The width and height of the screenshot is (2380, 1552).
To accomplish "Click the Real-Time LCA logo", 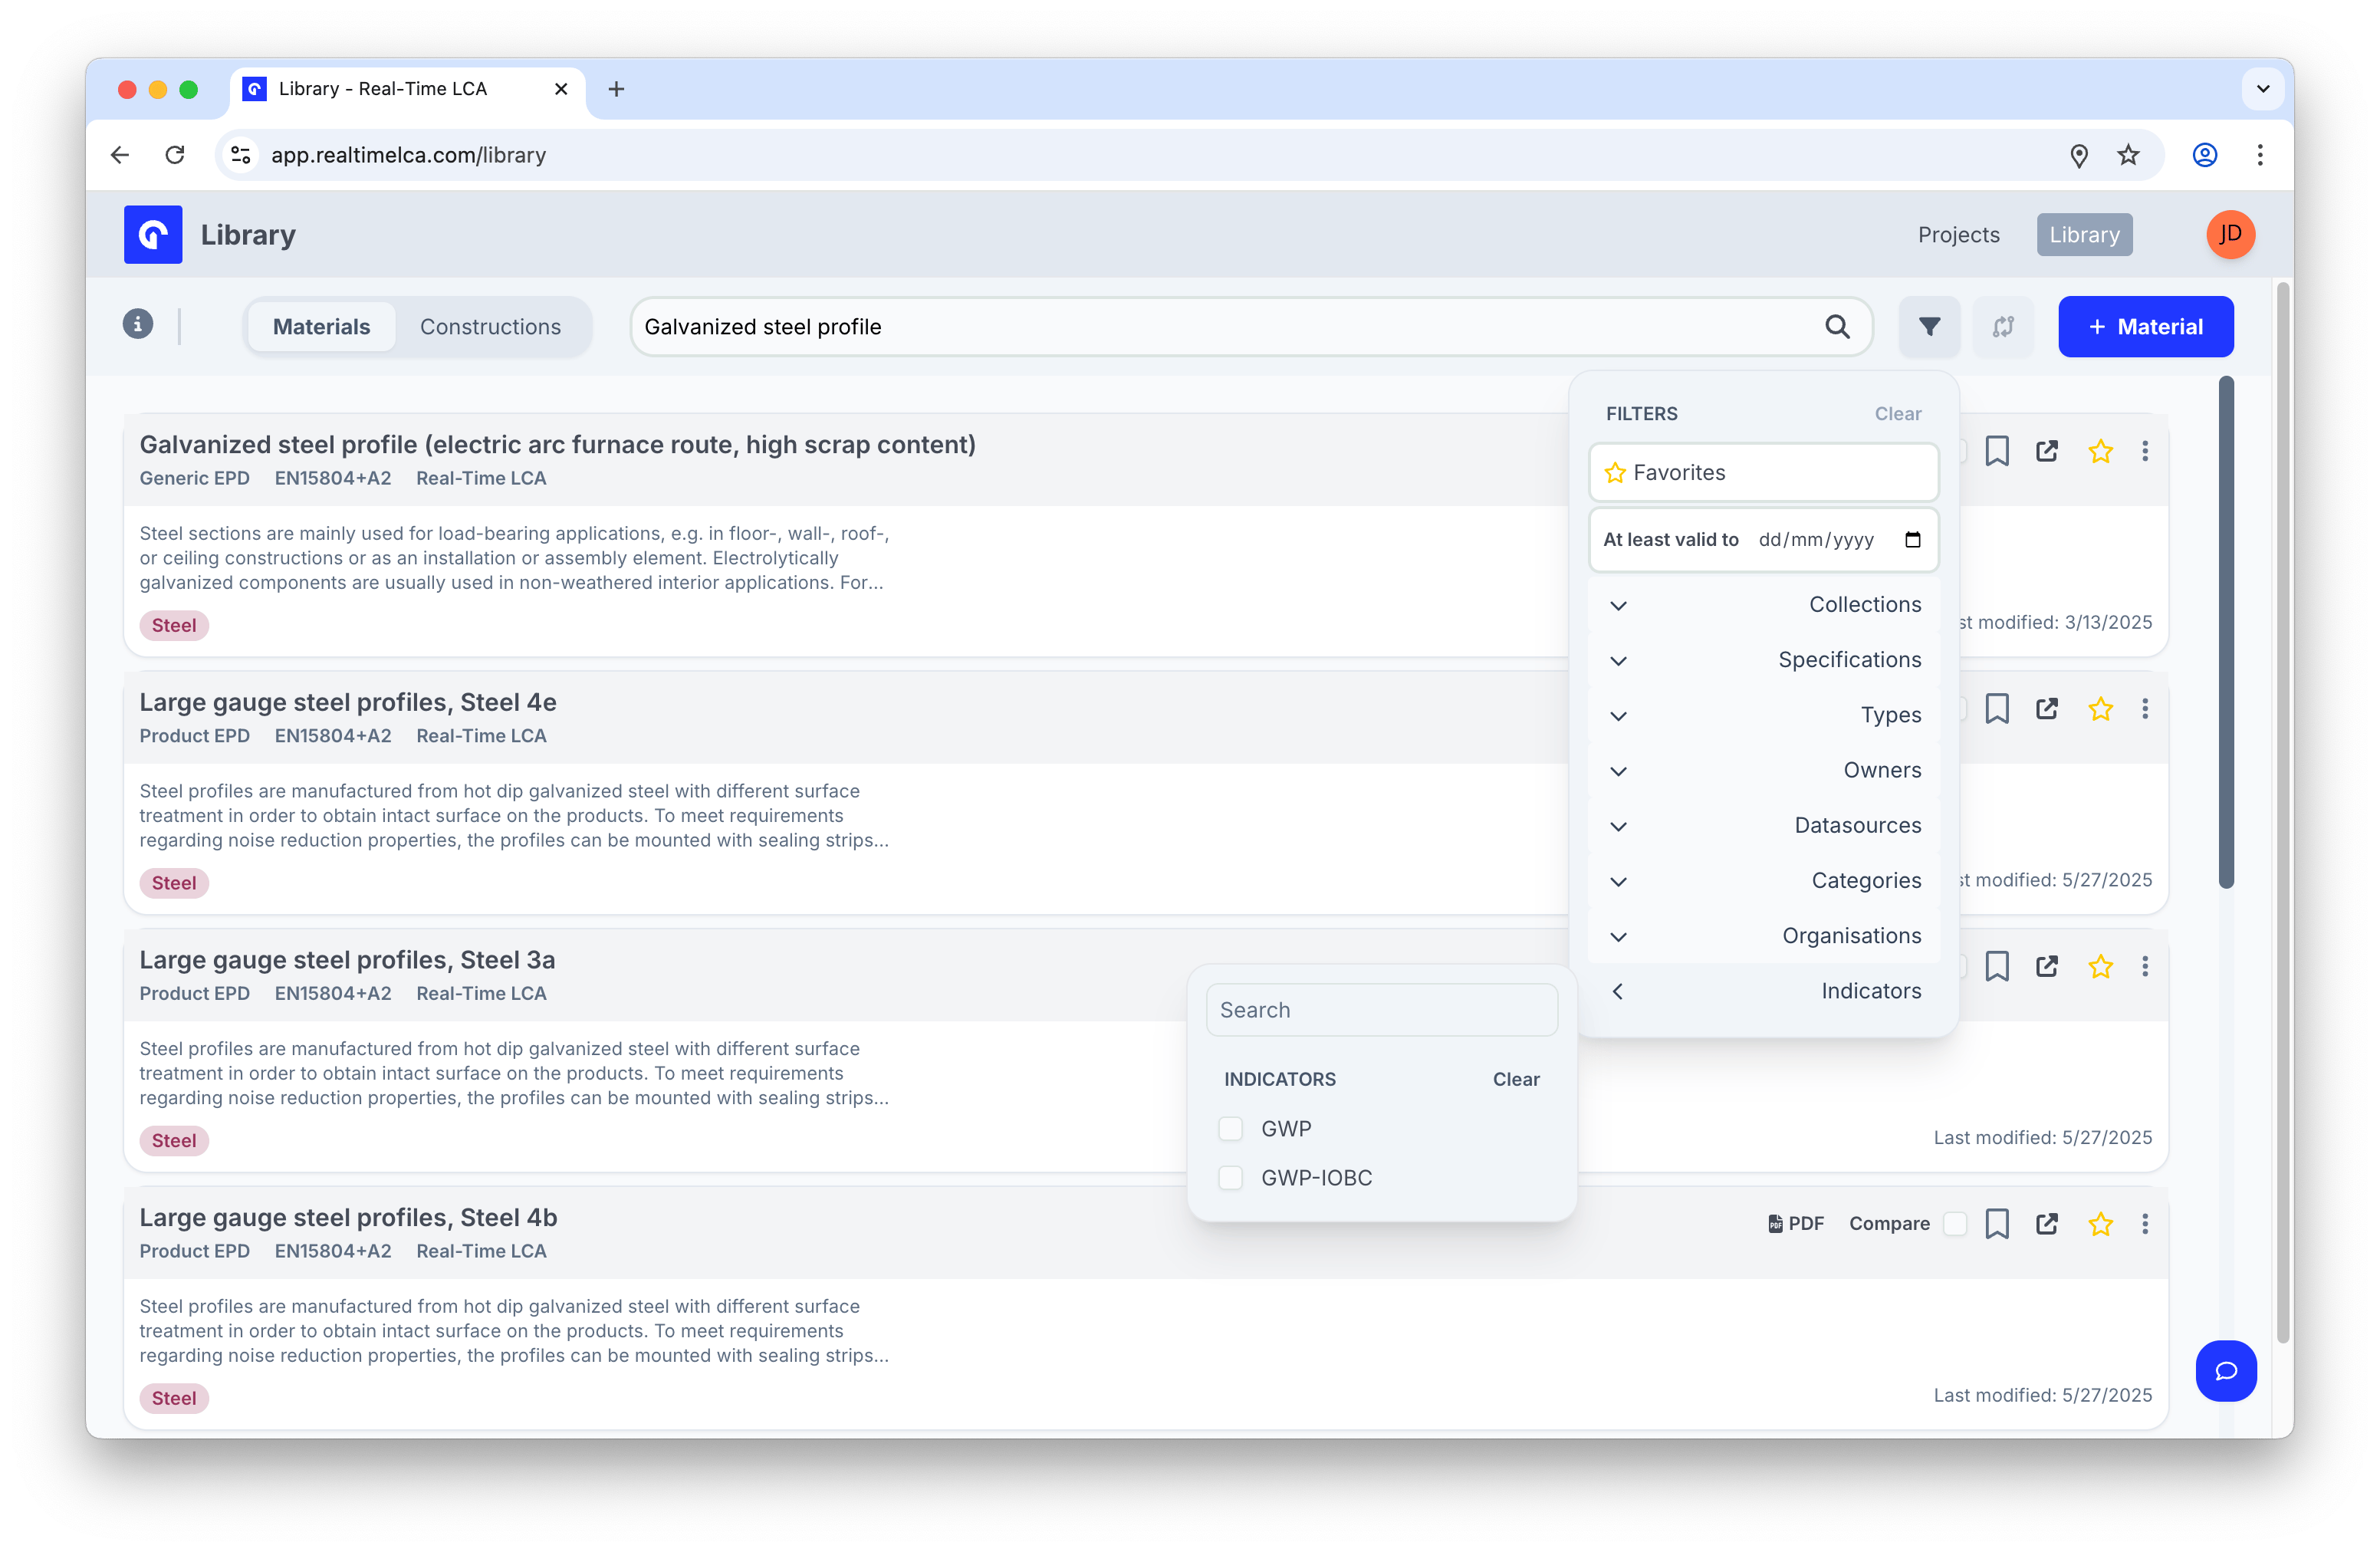I will coord(153,235).
